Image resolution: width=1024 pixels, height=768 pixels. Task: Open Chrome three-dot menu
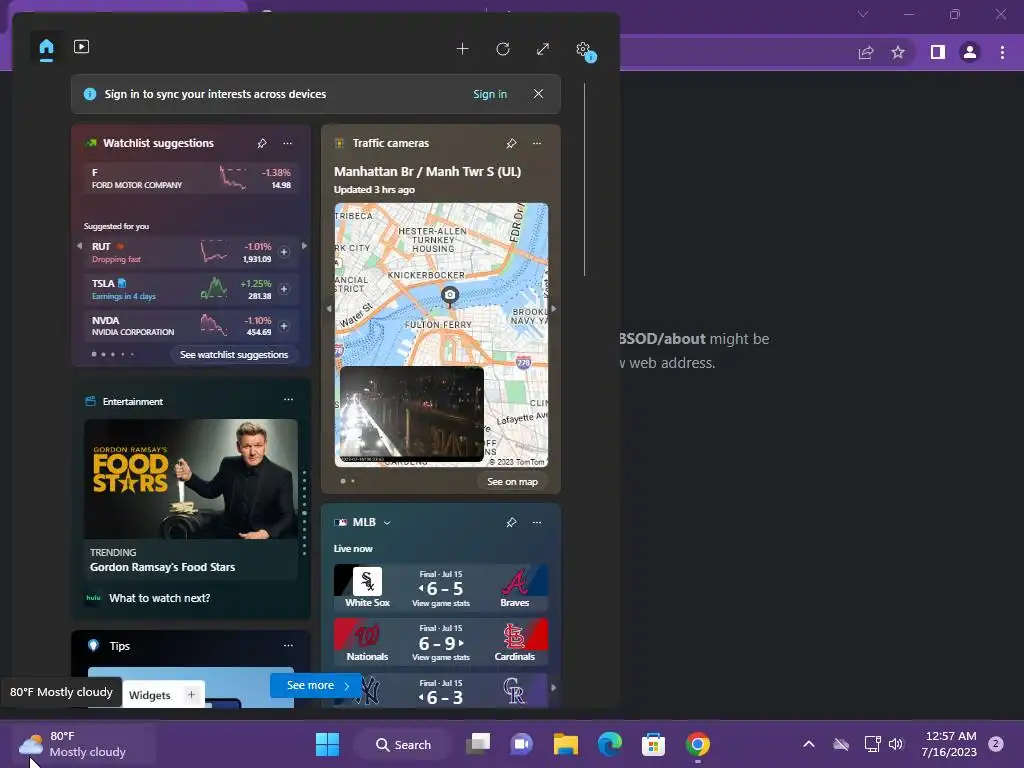point(1002,52)
